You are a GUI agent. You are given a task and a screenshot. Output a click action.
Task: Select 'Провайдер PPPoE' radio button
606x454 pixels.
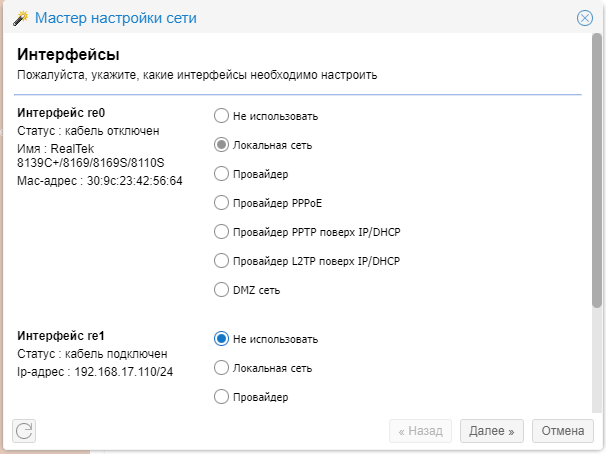pyautogui.click(x=222, y=203)
